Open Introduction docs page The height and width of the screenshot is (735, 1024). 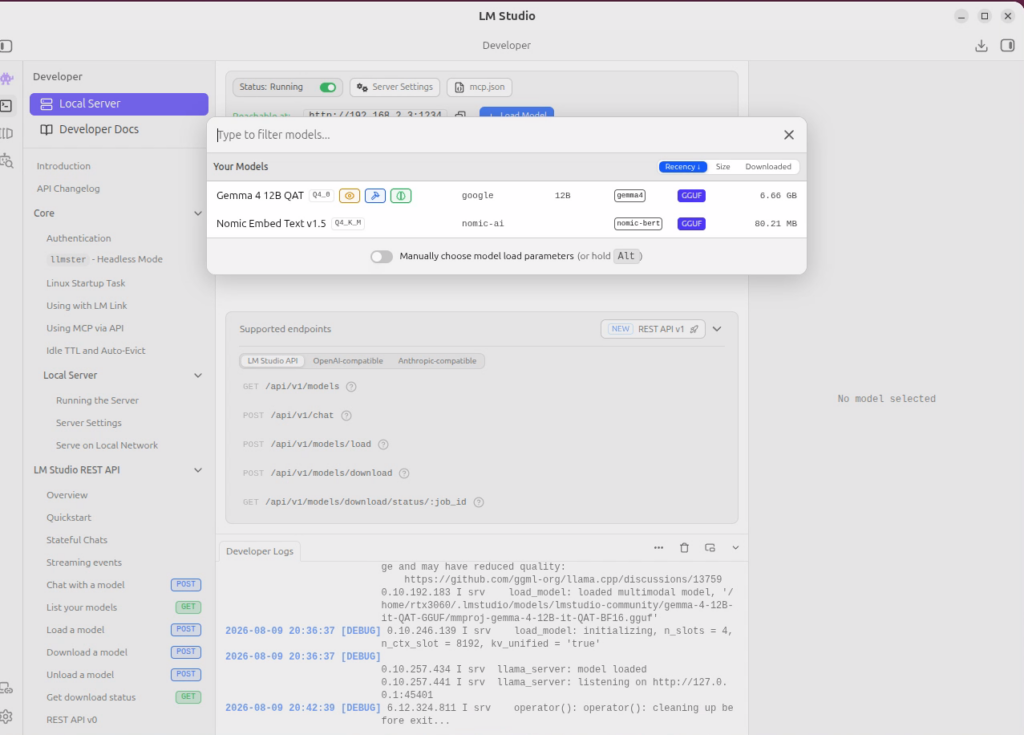coord(63,166)
